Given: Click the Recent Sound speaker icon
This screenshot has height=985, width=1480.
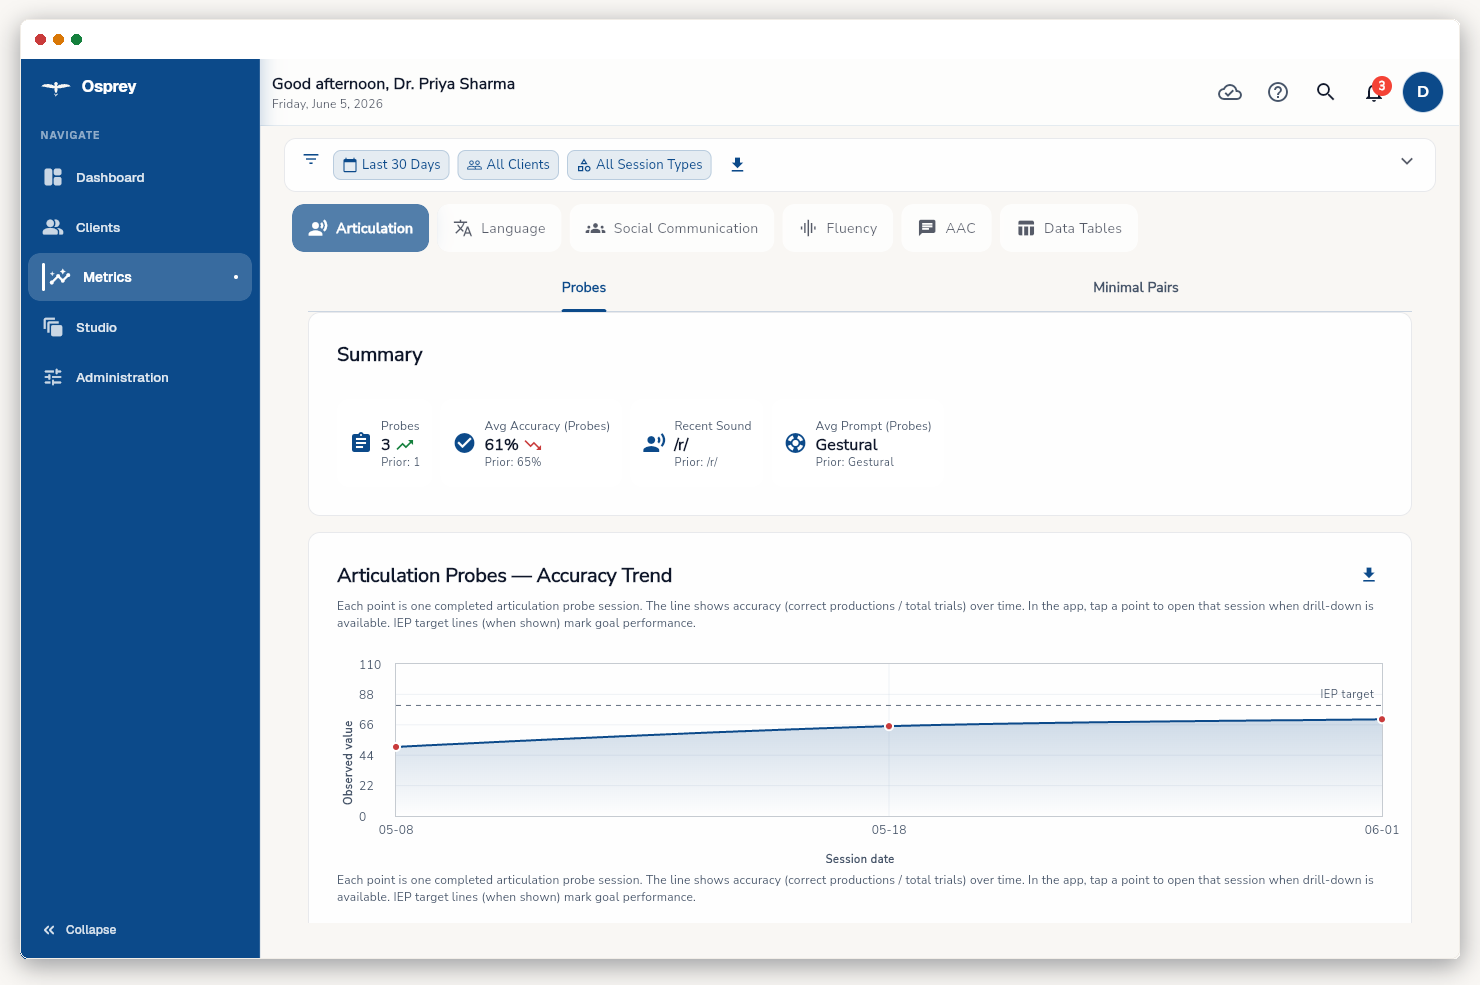Looking at the screenshot, I should point(654,443).
